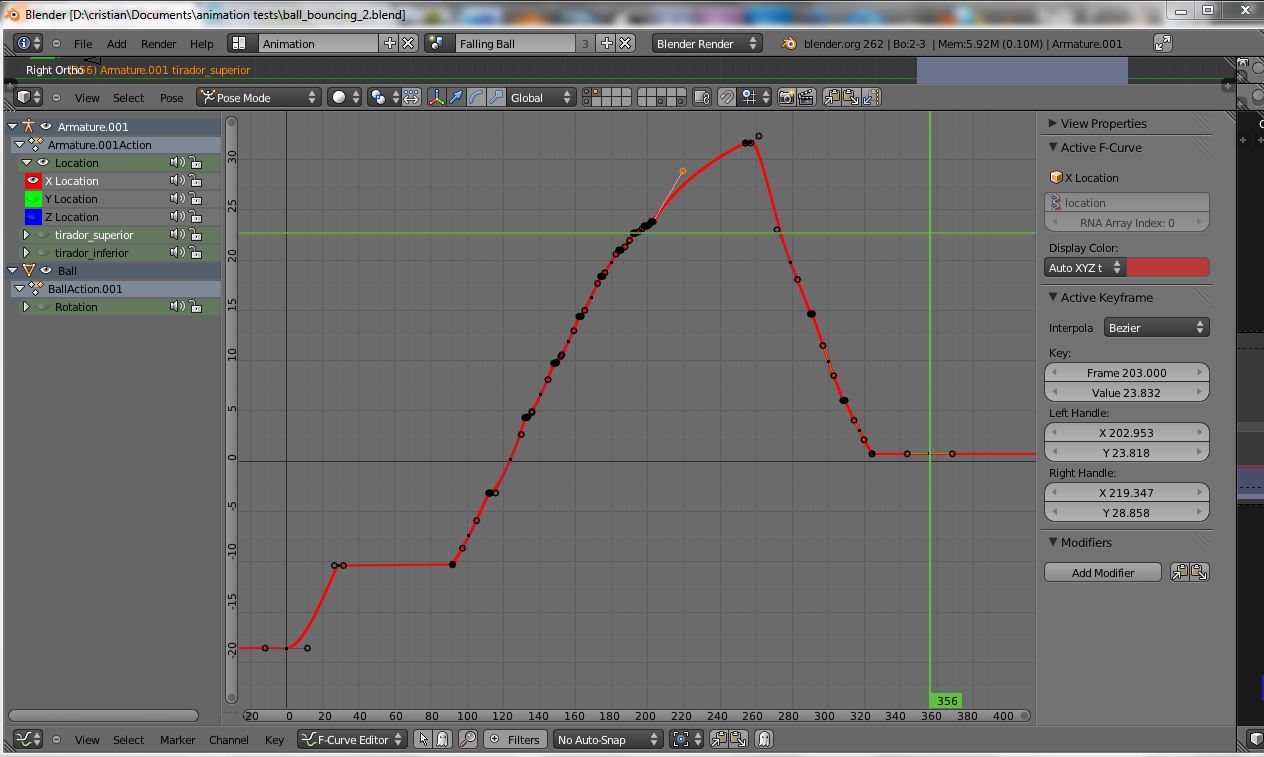Click the fullscreen toggle icon in Info header
Image resolution: width=1264 pixels, height=757 pixels.
point(1163,43)
